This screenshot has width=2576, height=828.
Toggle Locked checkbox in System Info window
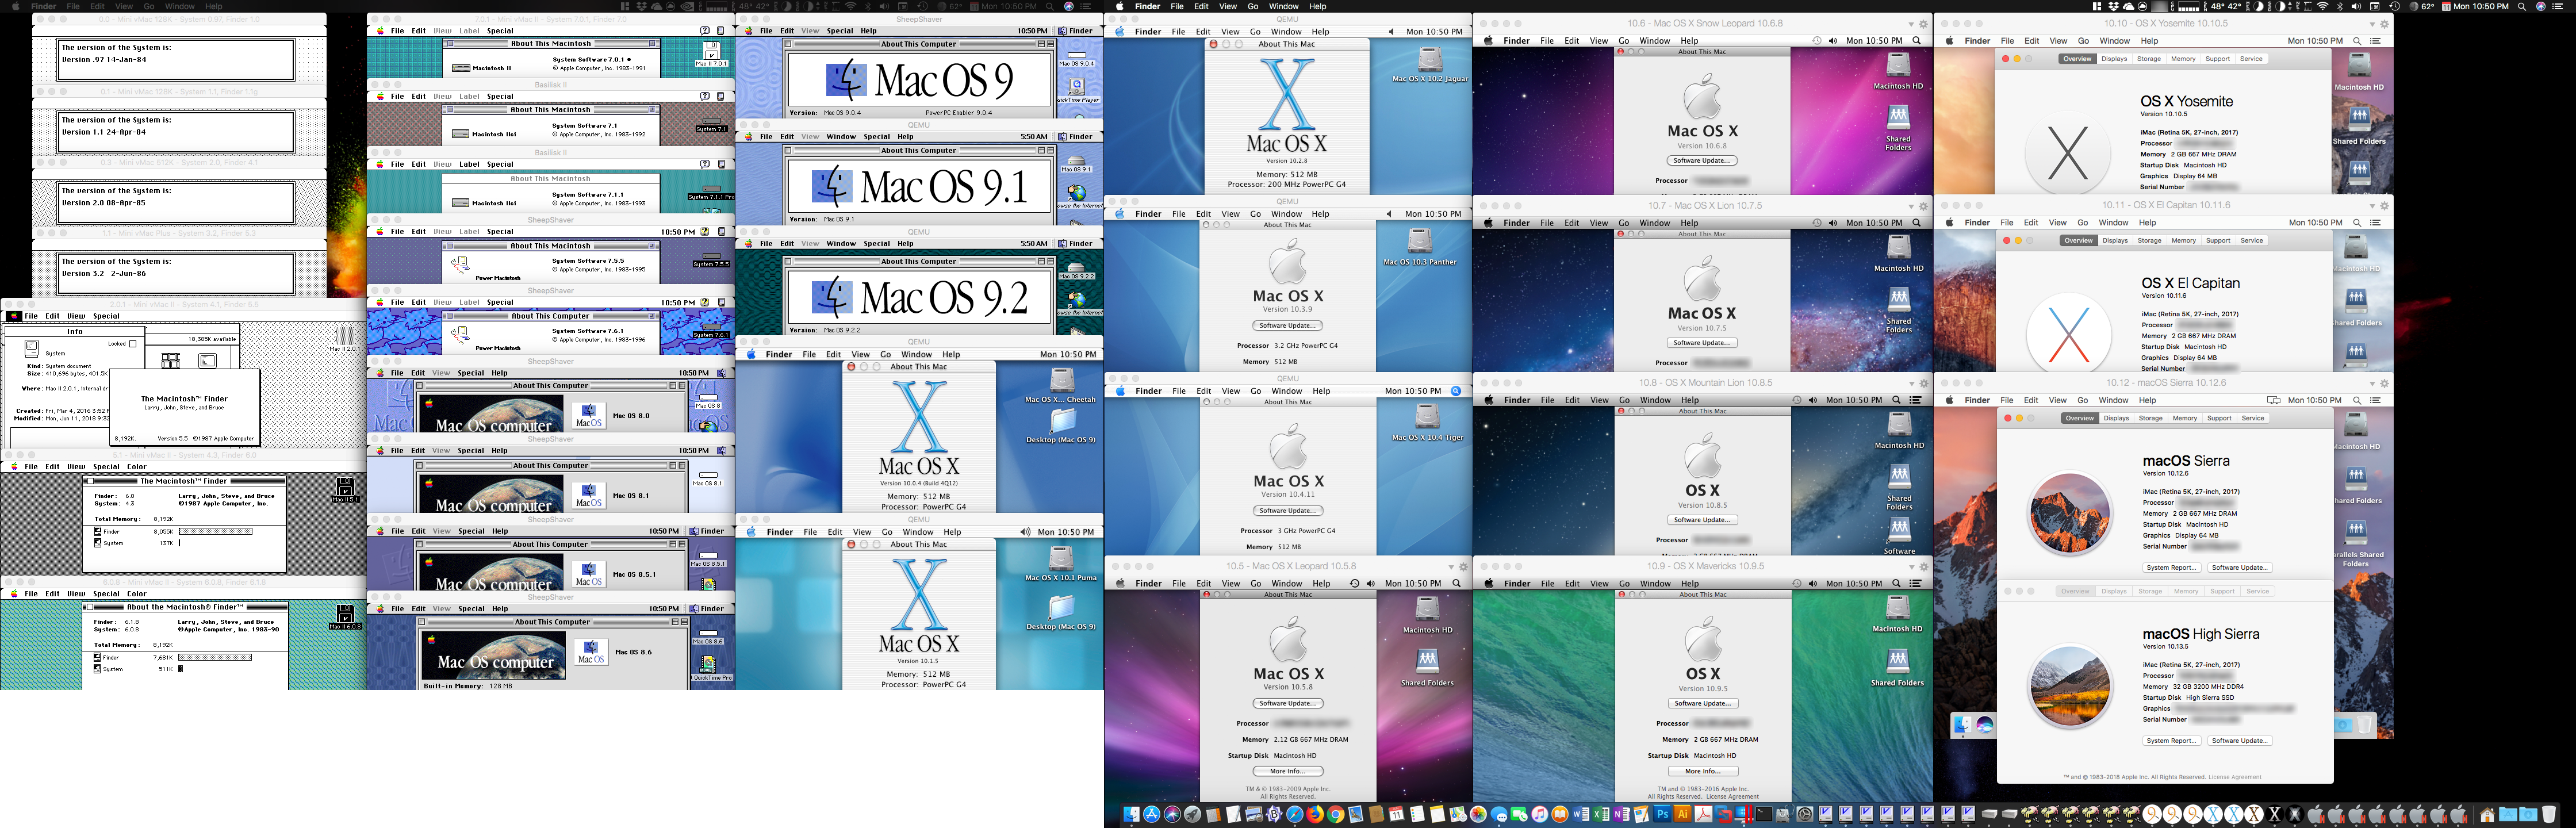132,343
